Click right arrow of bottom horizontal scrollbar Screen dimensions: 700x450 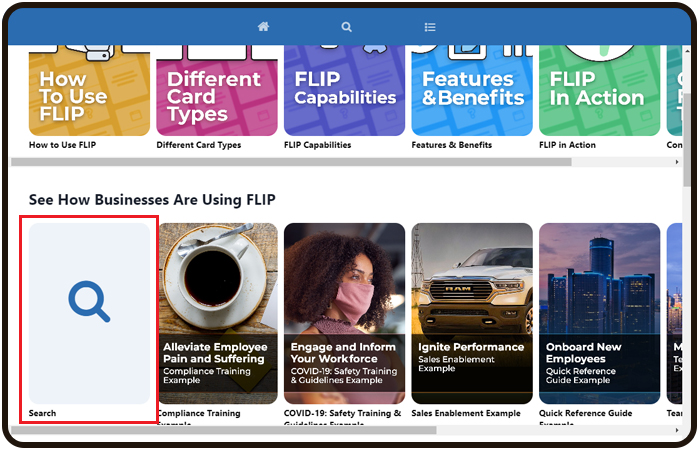coord(677,430)
